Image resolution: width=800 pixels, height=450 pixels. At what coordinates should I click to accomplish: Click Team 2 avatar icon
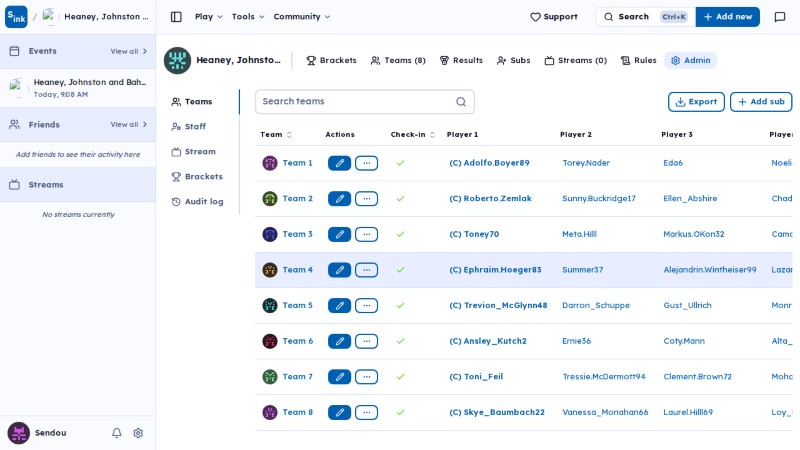click(269, 198)
